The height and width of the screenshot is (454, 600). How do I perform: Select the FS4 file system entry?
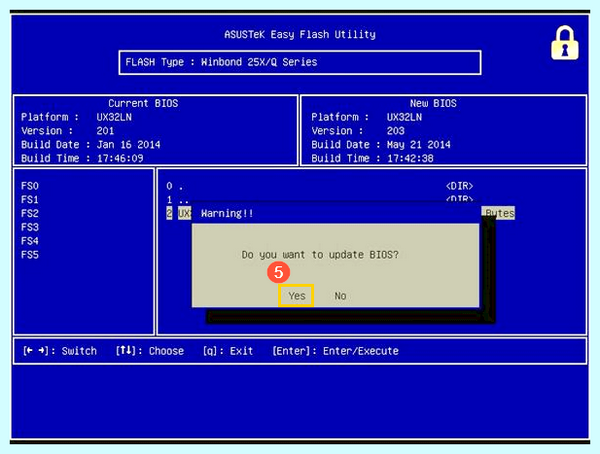[x=30, y=241]
